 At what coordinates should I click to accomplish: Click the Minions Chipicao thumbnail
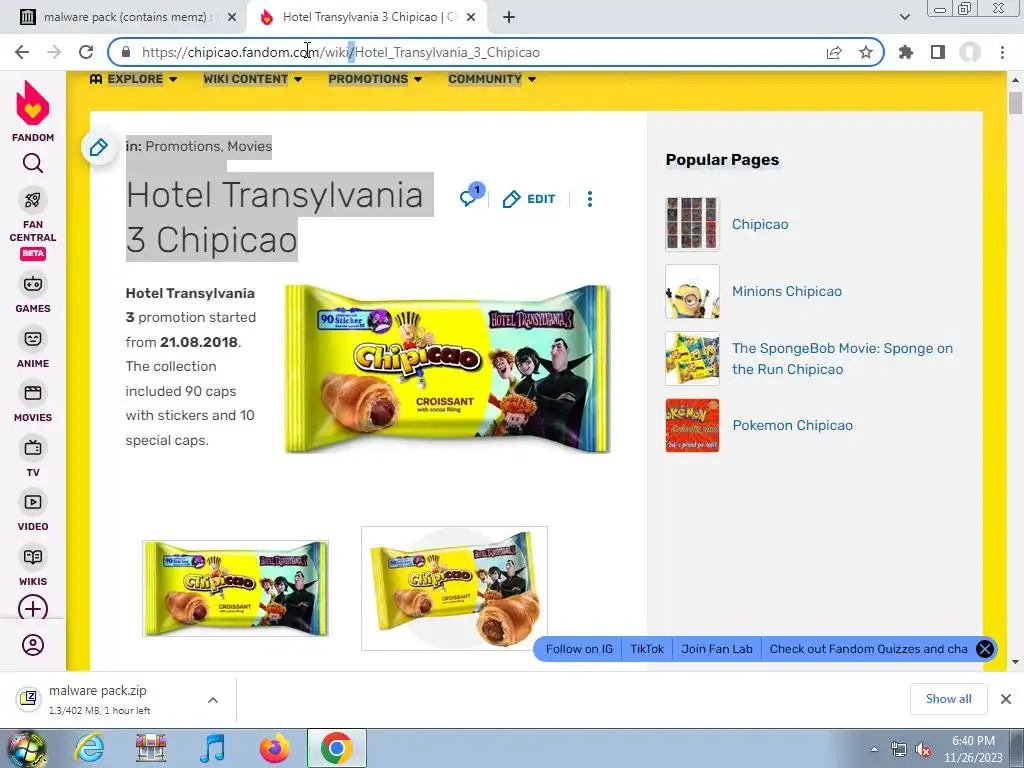692,291
